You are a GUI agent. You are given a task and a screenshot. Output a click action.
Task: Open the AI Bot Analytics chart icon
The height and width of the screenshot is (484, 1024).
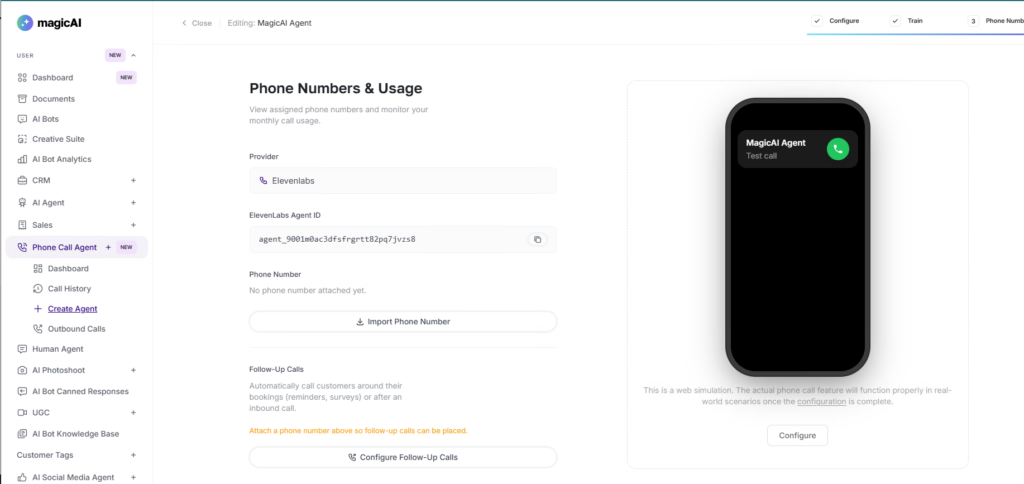pyautogui.click(x=22, y=159)
